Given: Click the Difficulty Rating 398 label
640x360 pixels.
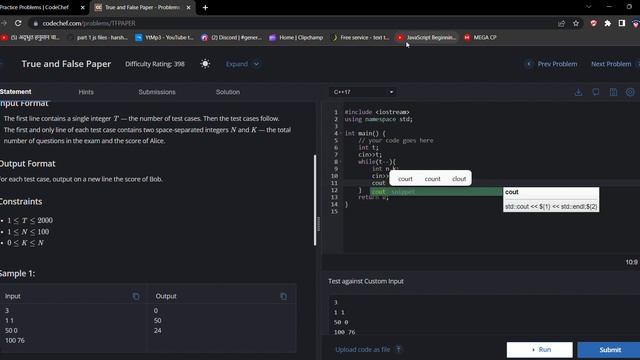Looking at the screenshot, I should coord(155,64).
